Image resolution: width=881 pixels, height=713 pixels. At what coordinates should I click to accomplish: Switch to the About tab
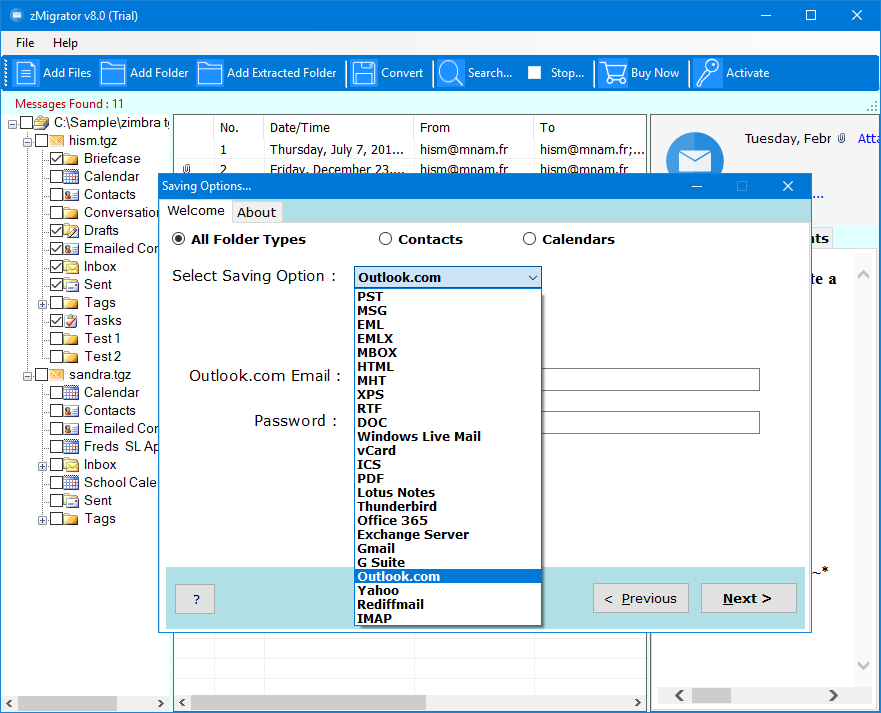click(x=256, y=212)
